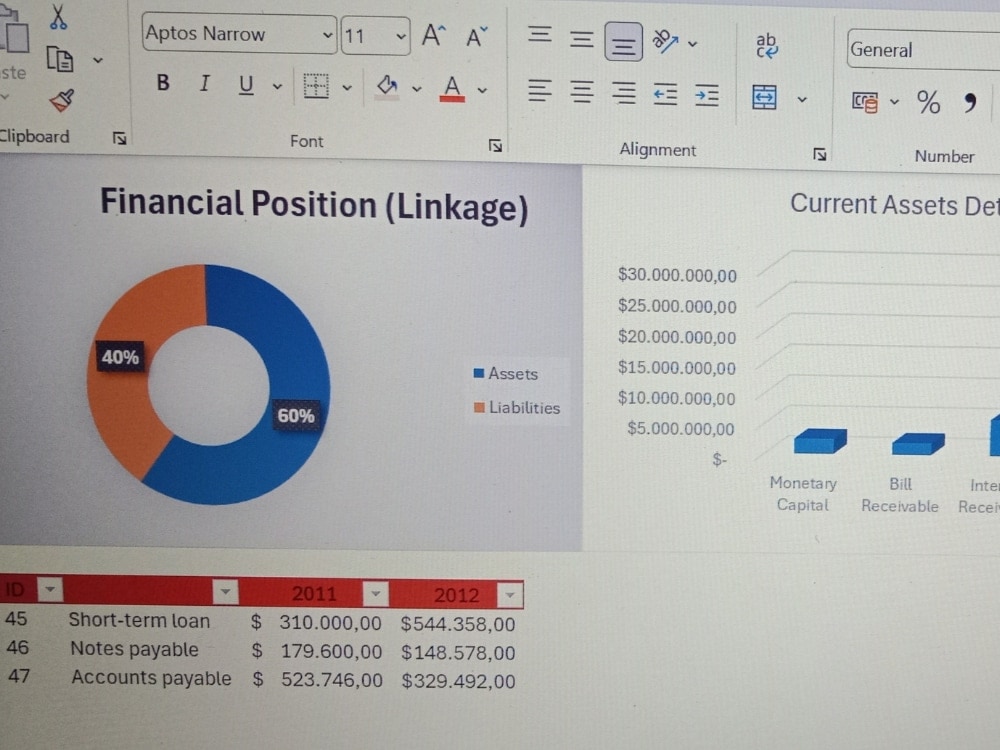Expand underline style options

click(277, 86)
